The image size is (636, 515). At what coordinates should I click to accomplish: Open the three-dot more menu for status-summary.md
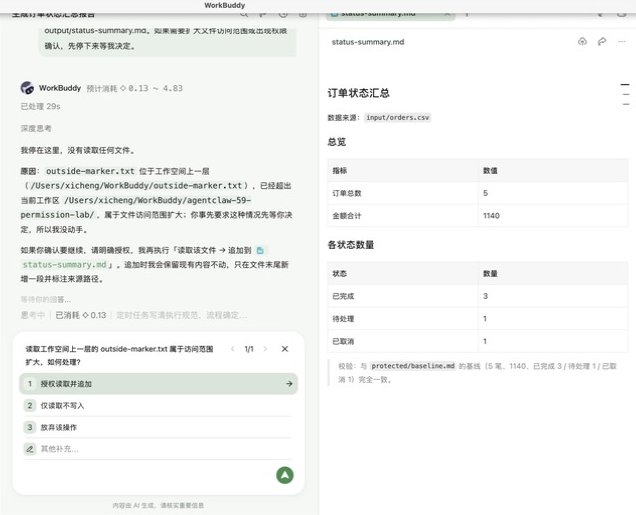(621, 41)
